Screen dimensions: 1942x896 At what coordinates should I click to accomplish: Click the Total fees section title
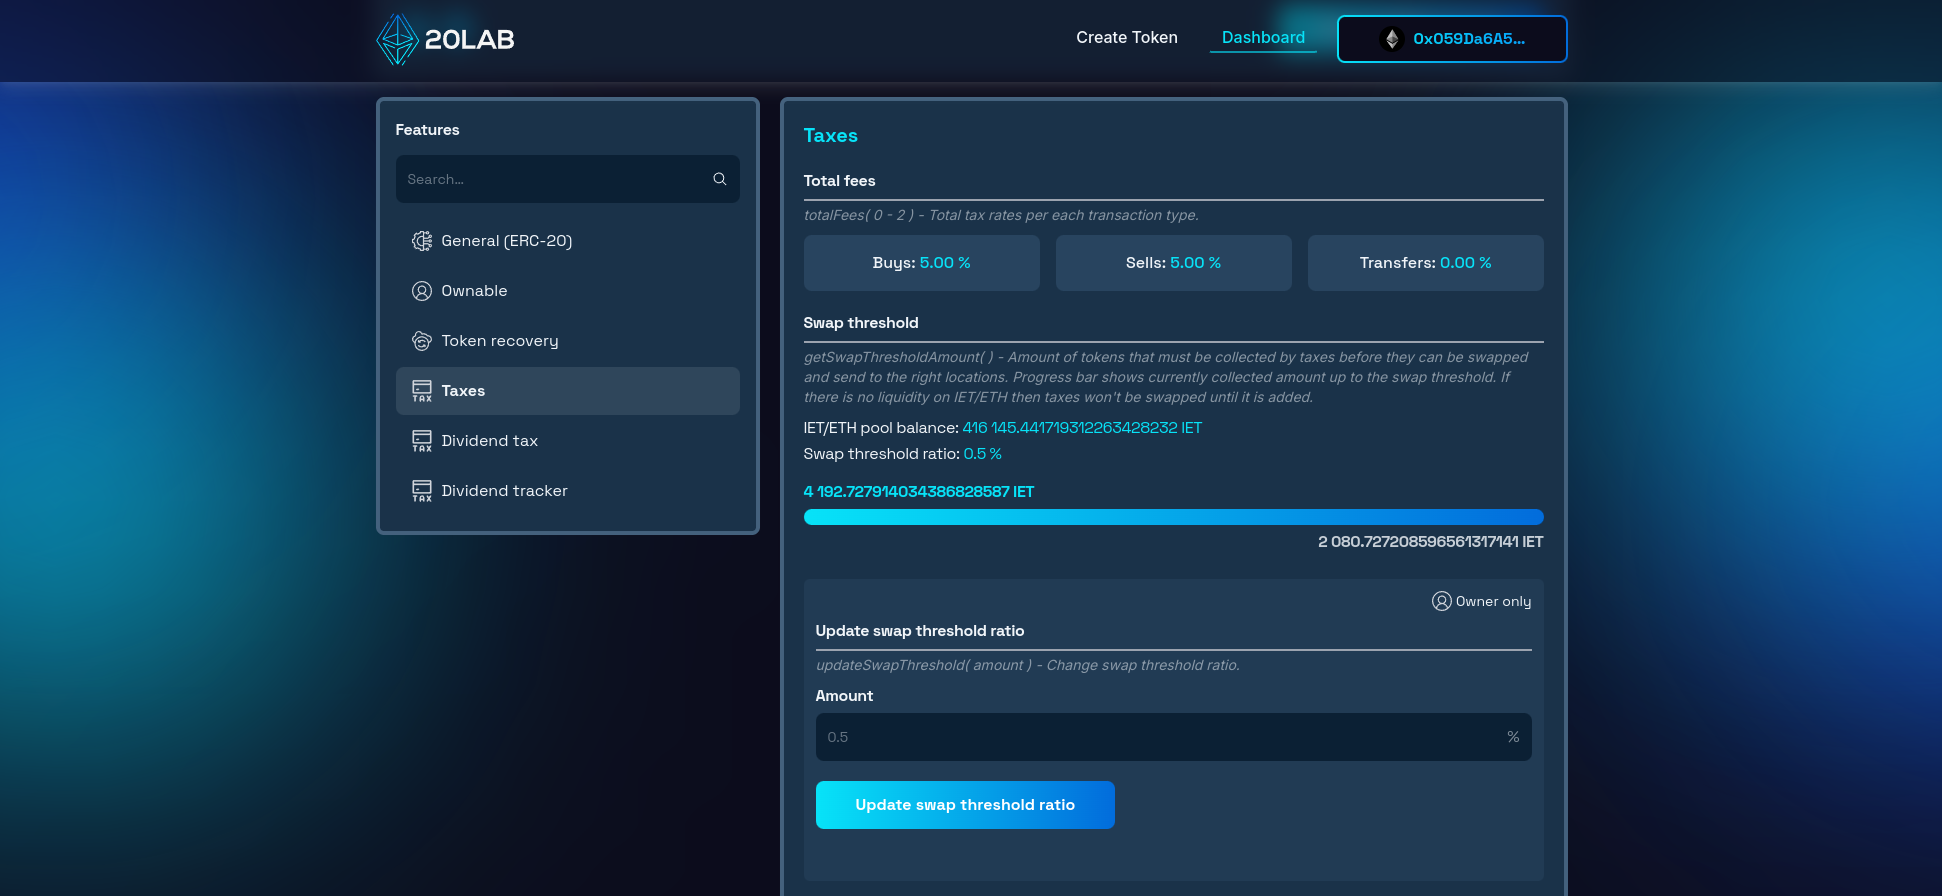point(839,181)
